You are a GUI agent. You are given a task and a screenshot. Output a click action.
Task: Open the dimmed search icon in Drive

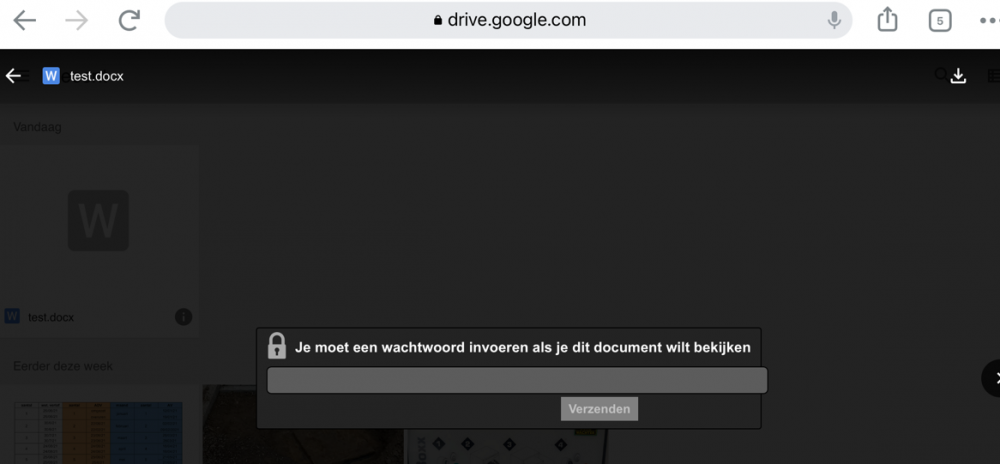click(941, 75)
